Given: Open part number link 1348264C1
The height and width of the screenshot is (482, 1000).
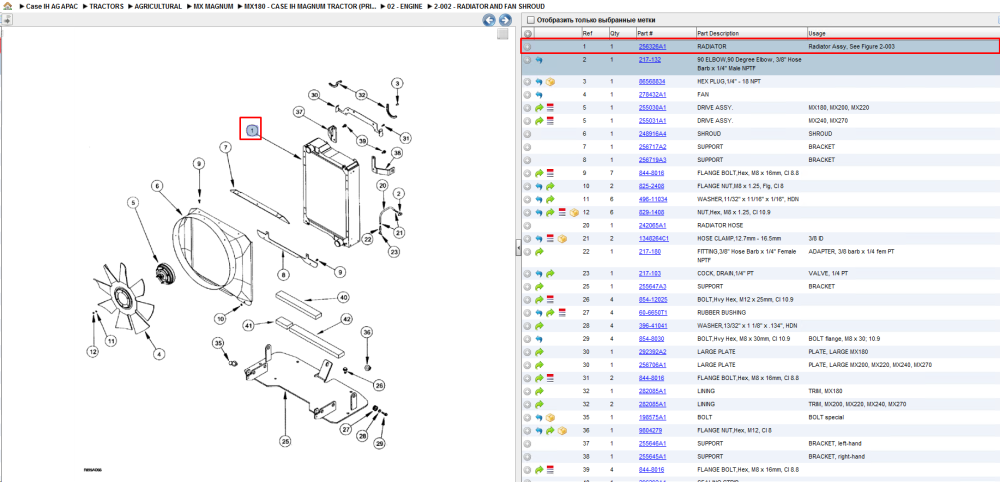Looking at the screenshot, I should [654, 238].
